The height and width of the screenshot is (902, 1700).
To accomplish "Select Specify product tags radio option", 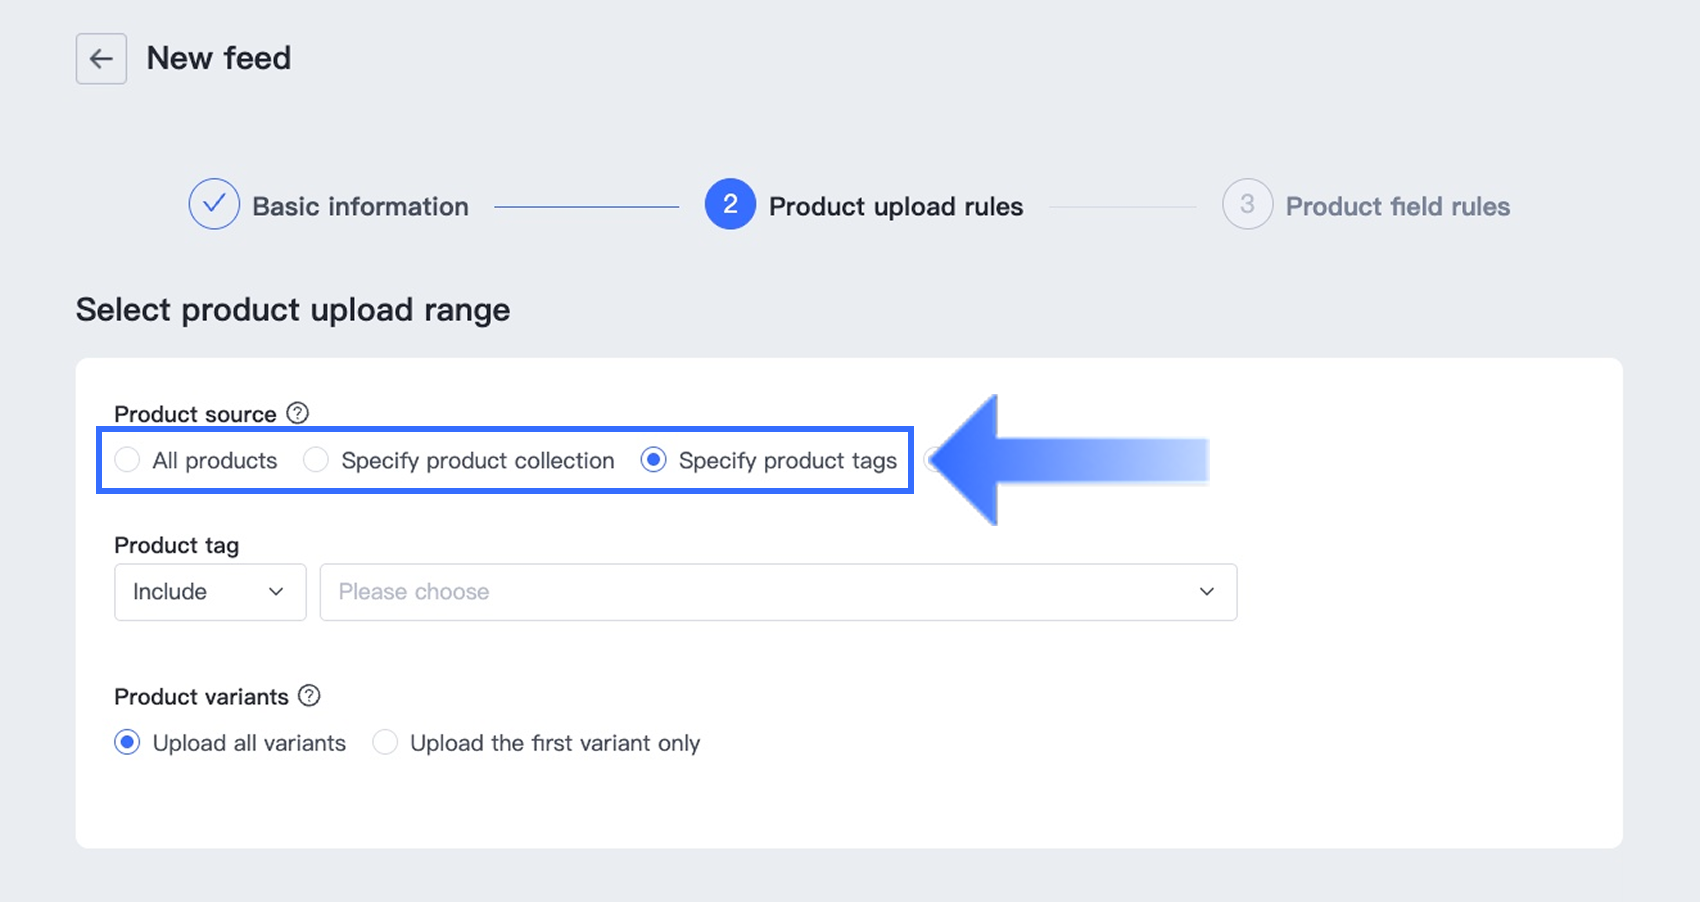I will coord(654,460).
